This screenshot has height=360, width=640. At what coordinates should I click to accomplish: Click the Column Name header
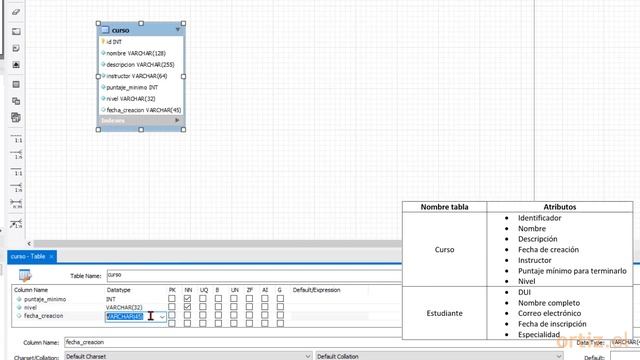tap(31, 290)
